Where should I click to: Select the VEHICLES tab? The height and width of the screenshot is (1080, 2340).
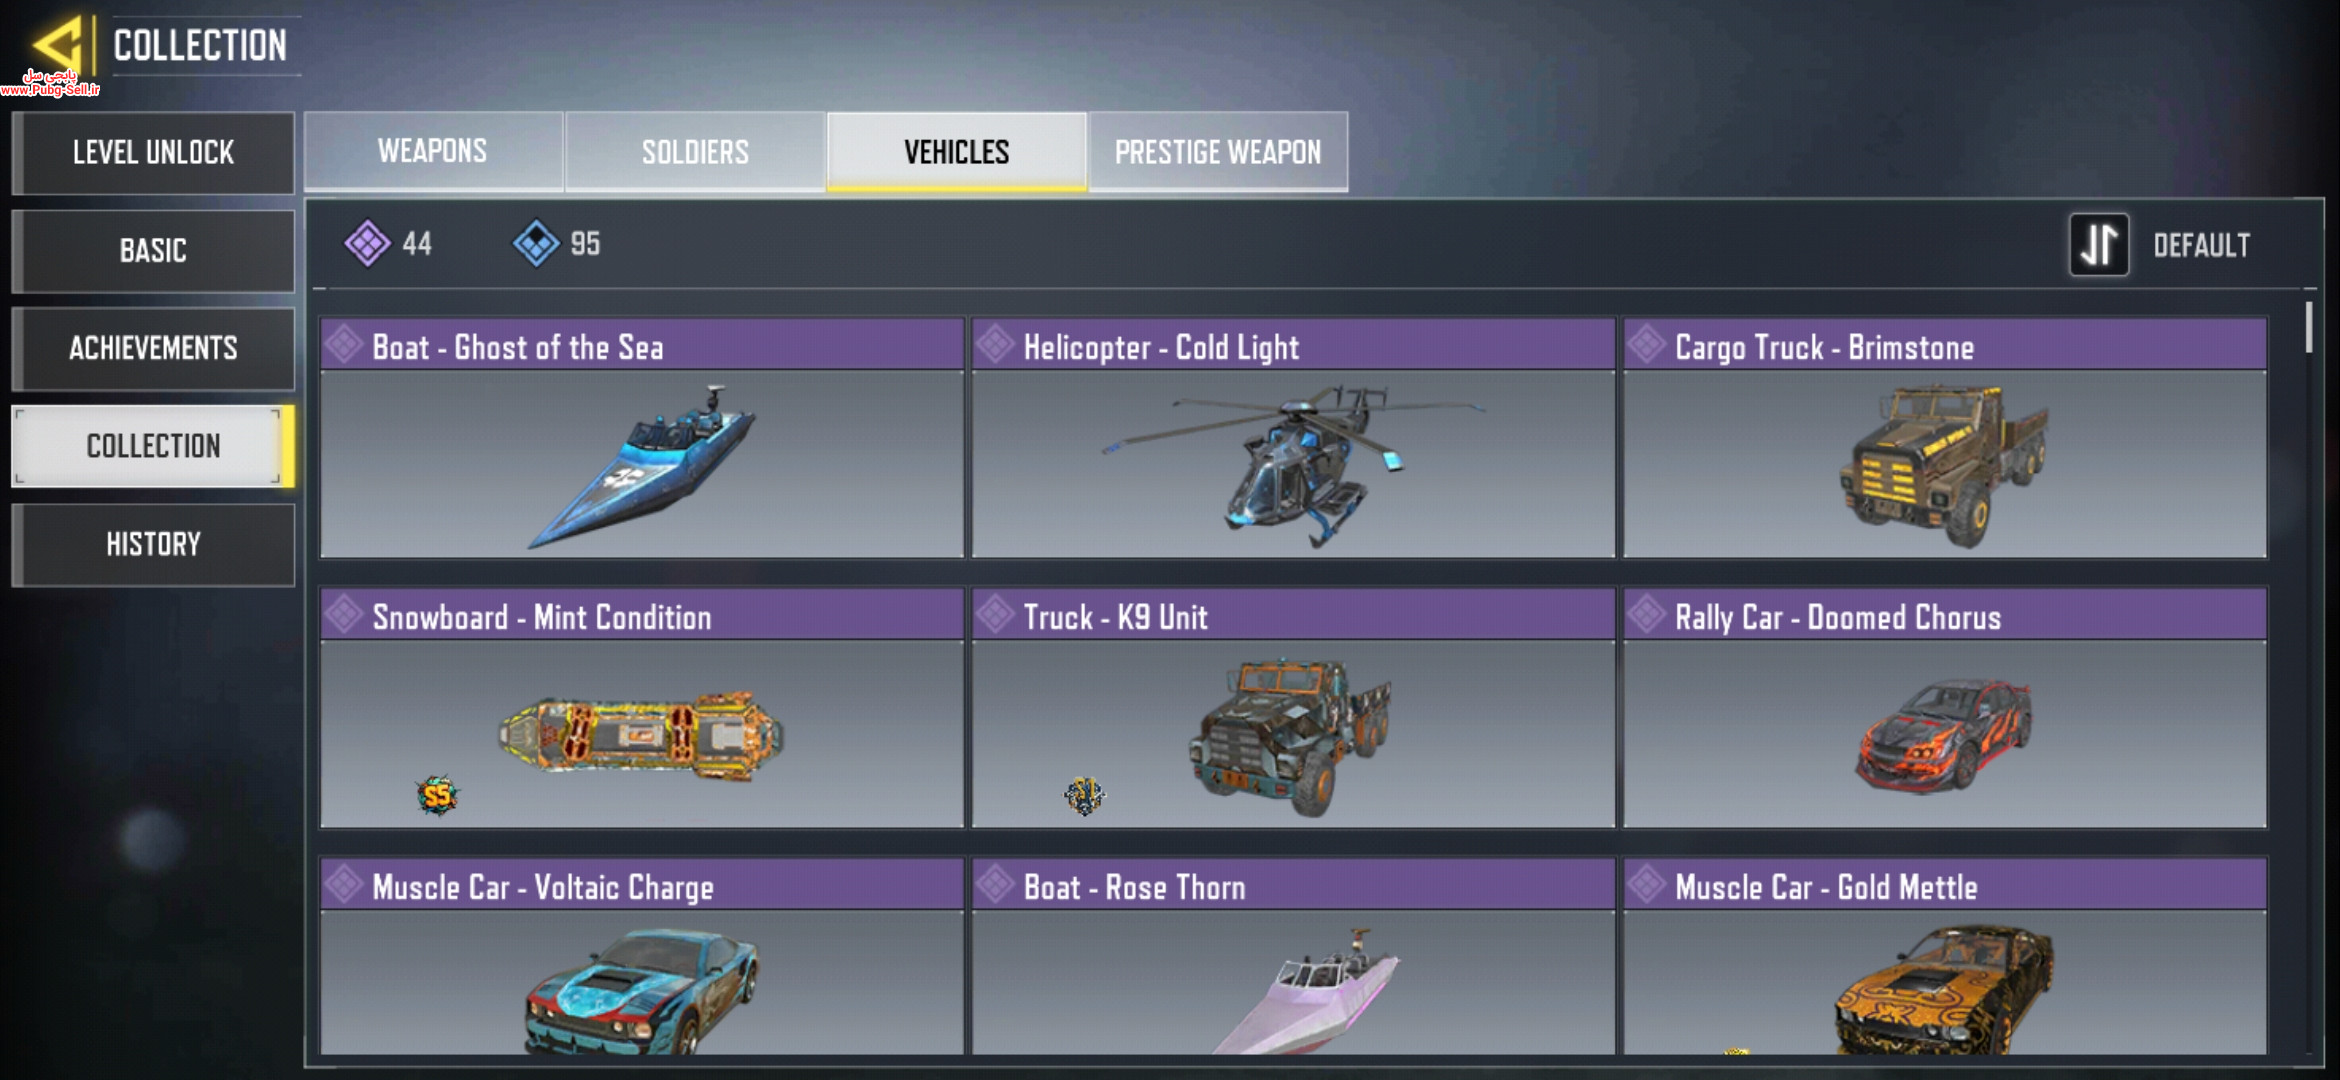[x=957, y=151]
